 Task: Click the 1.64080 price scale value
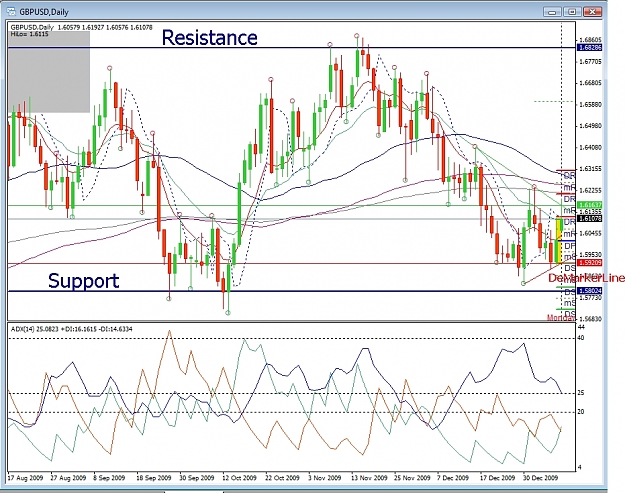click(590, 147)
